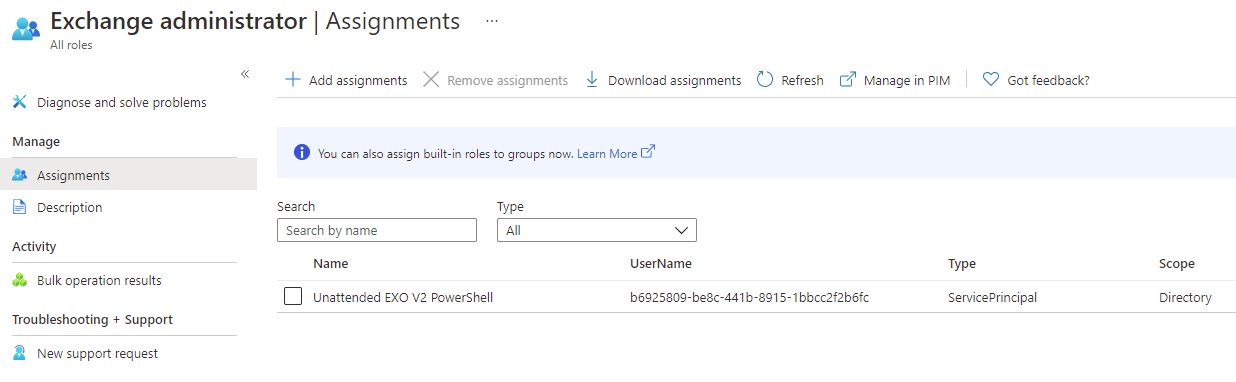Sort by Name column header

[x=331, y=264]
